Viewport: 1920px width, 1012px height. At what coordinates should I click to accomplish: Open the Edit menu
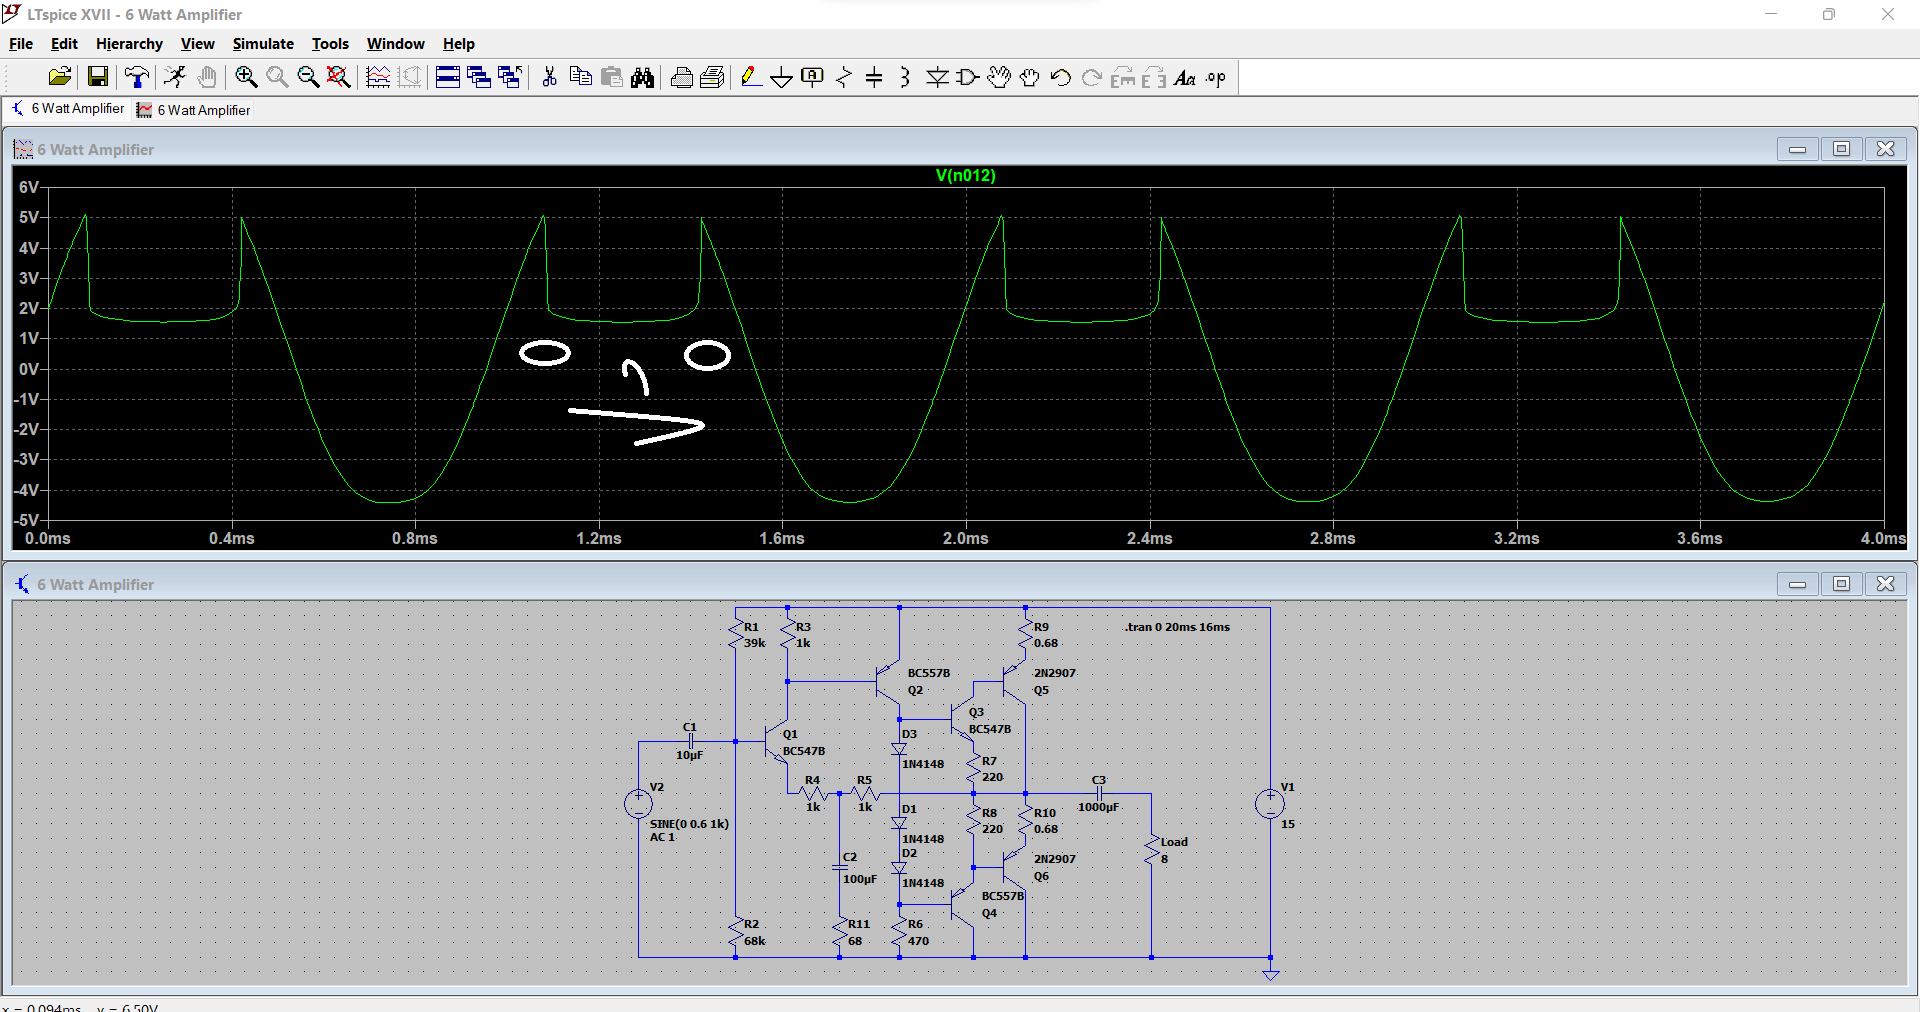[64, 44]
